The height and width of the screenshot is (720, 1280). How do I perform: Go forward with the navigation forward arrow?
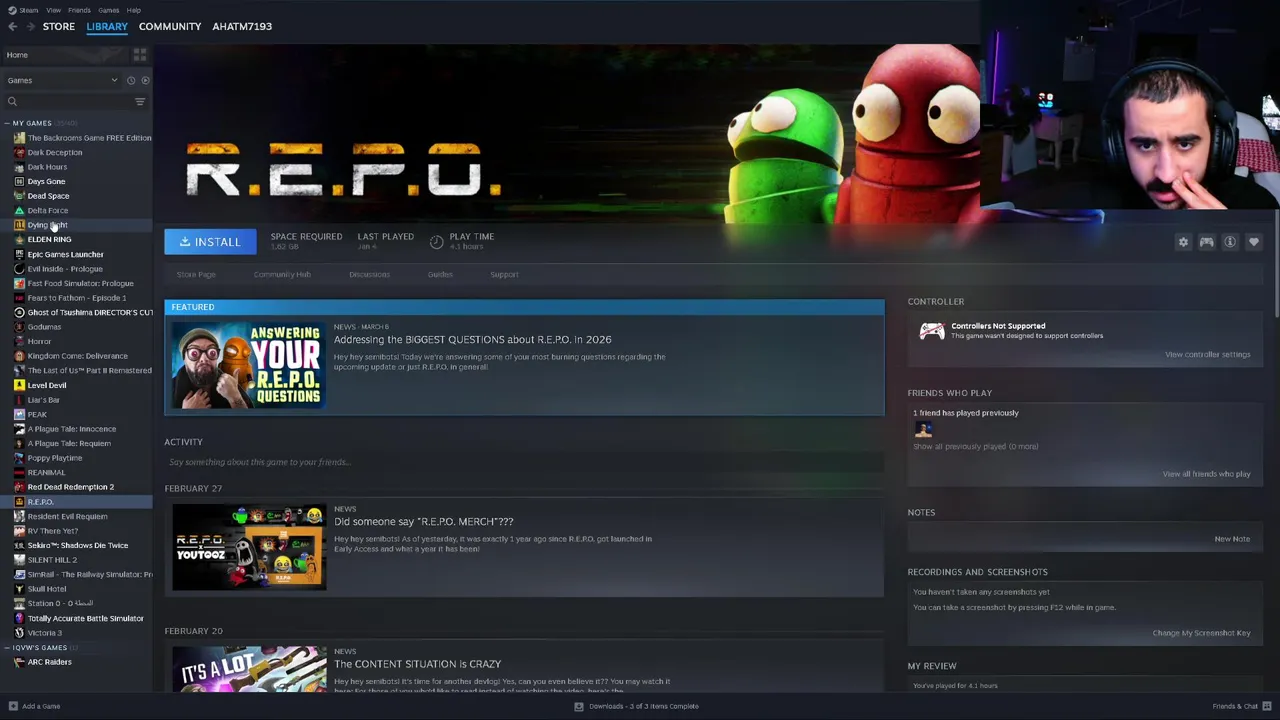pos(31,26)
